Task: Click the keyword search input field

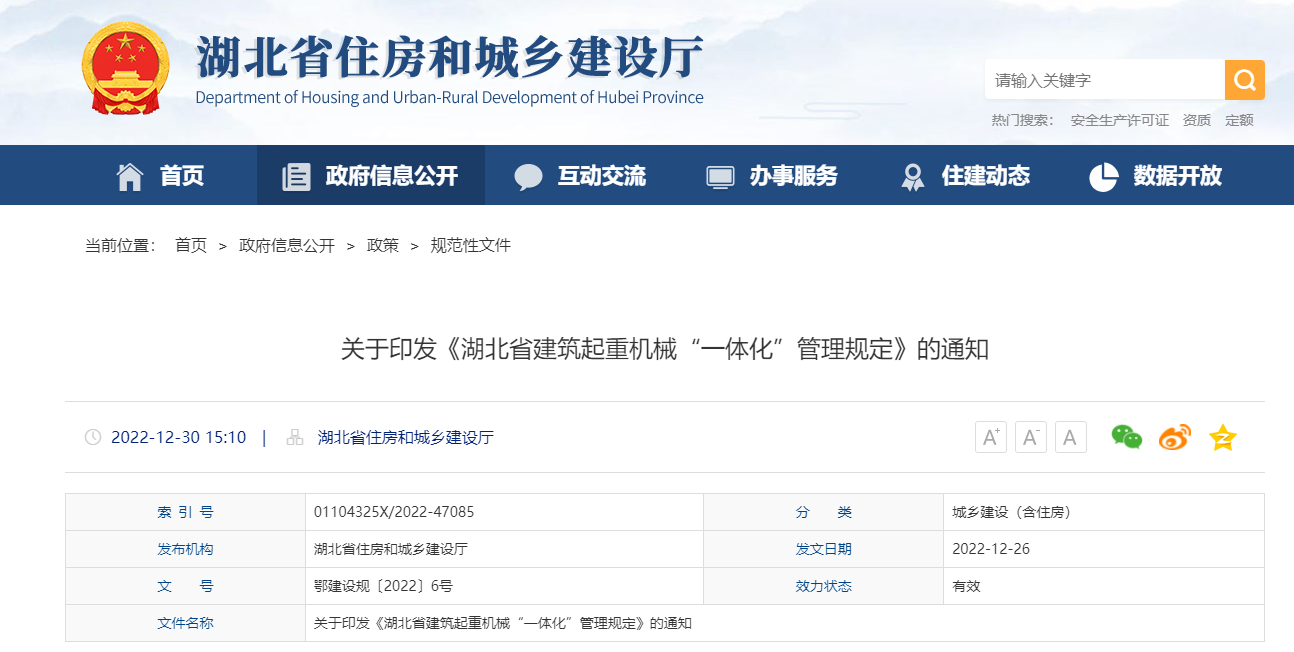Action: 1103,80
